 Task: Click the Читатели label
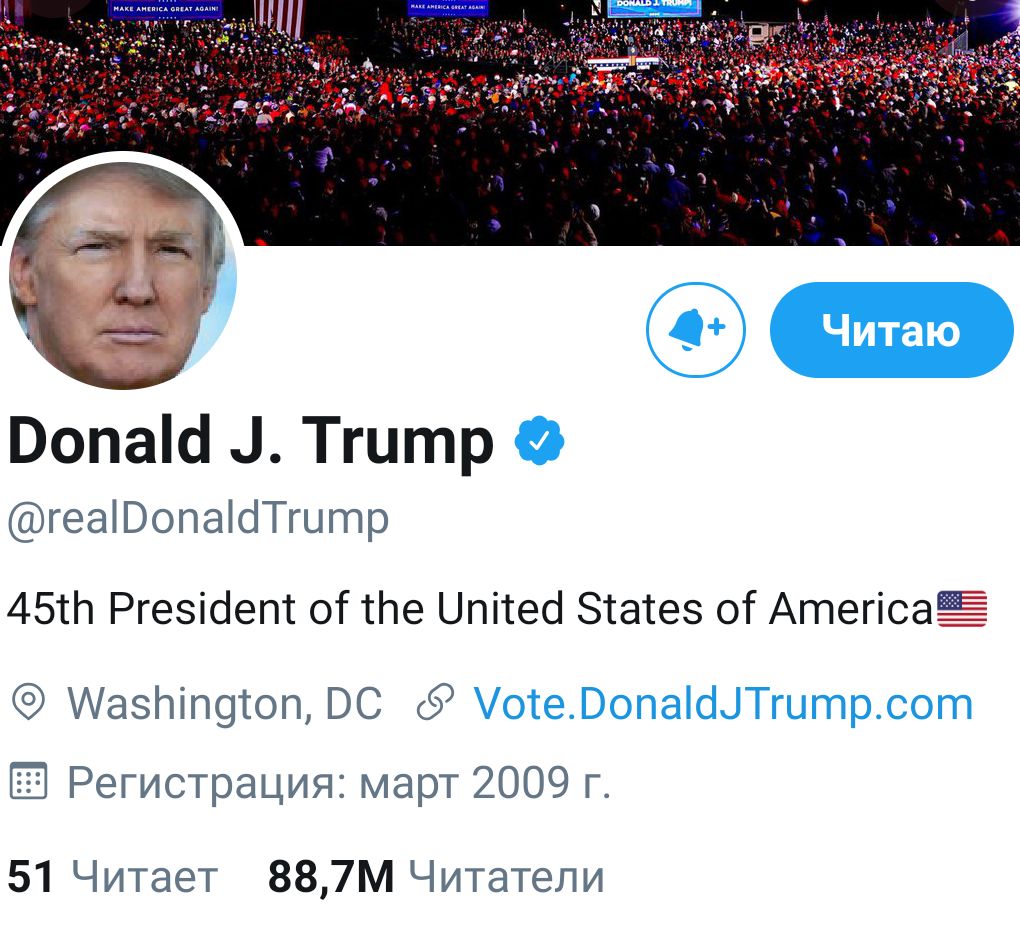(507, 878)
